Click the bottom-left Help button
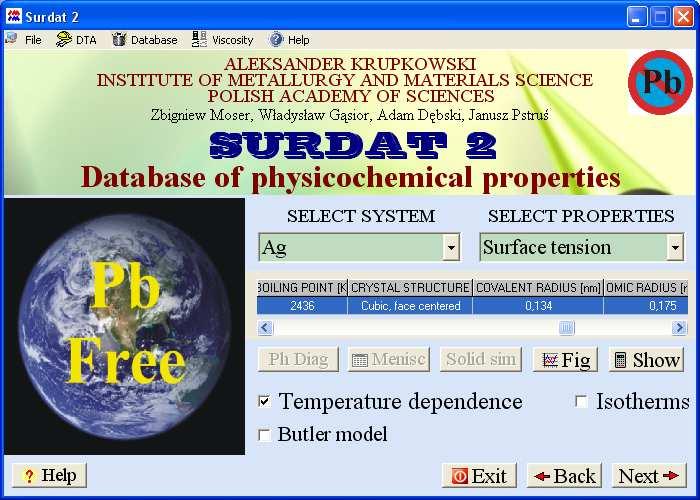Image resolution: width=700 pixels, height=500 pixels. 50,475
